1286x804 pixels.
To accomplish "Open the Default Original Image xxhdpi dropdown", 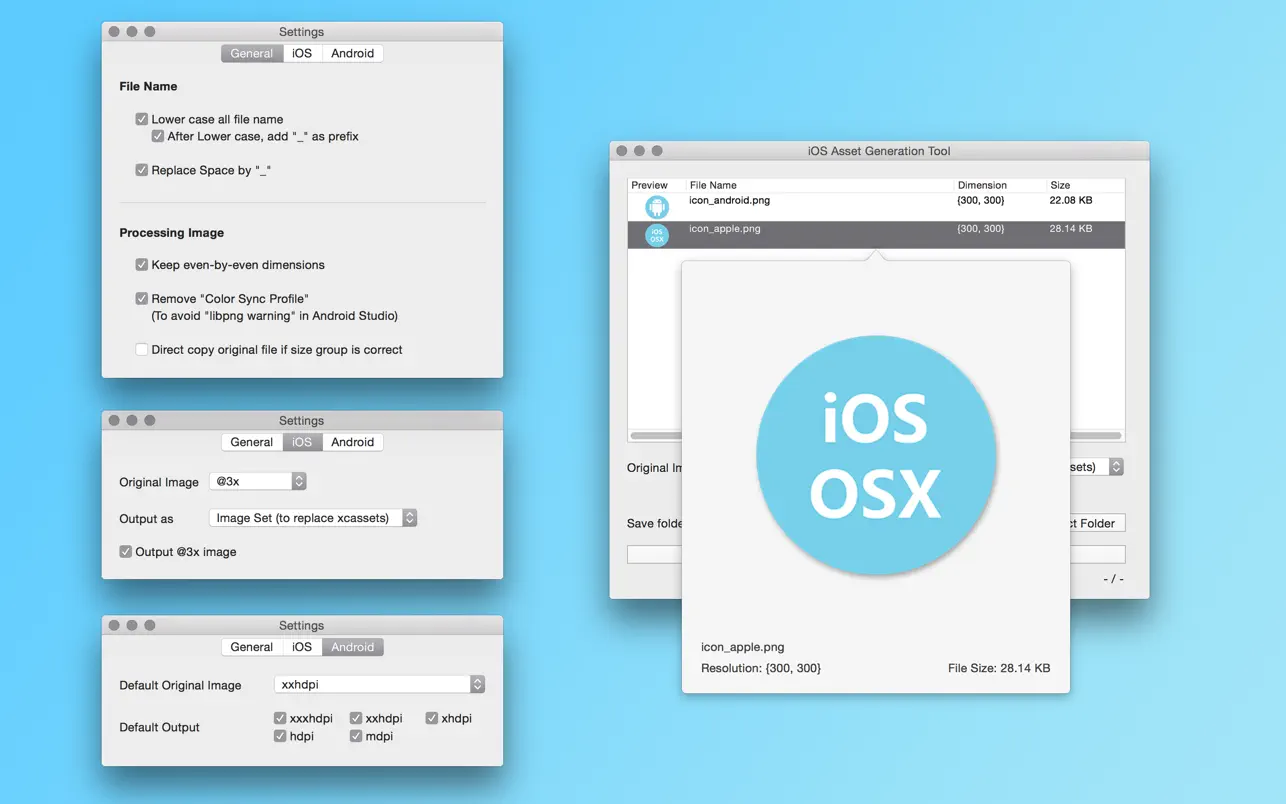I will tap(378, 684).
